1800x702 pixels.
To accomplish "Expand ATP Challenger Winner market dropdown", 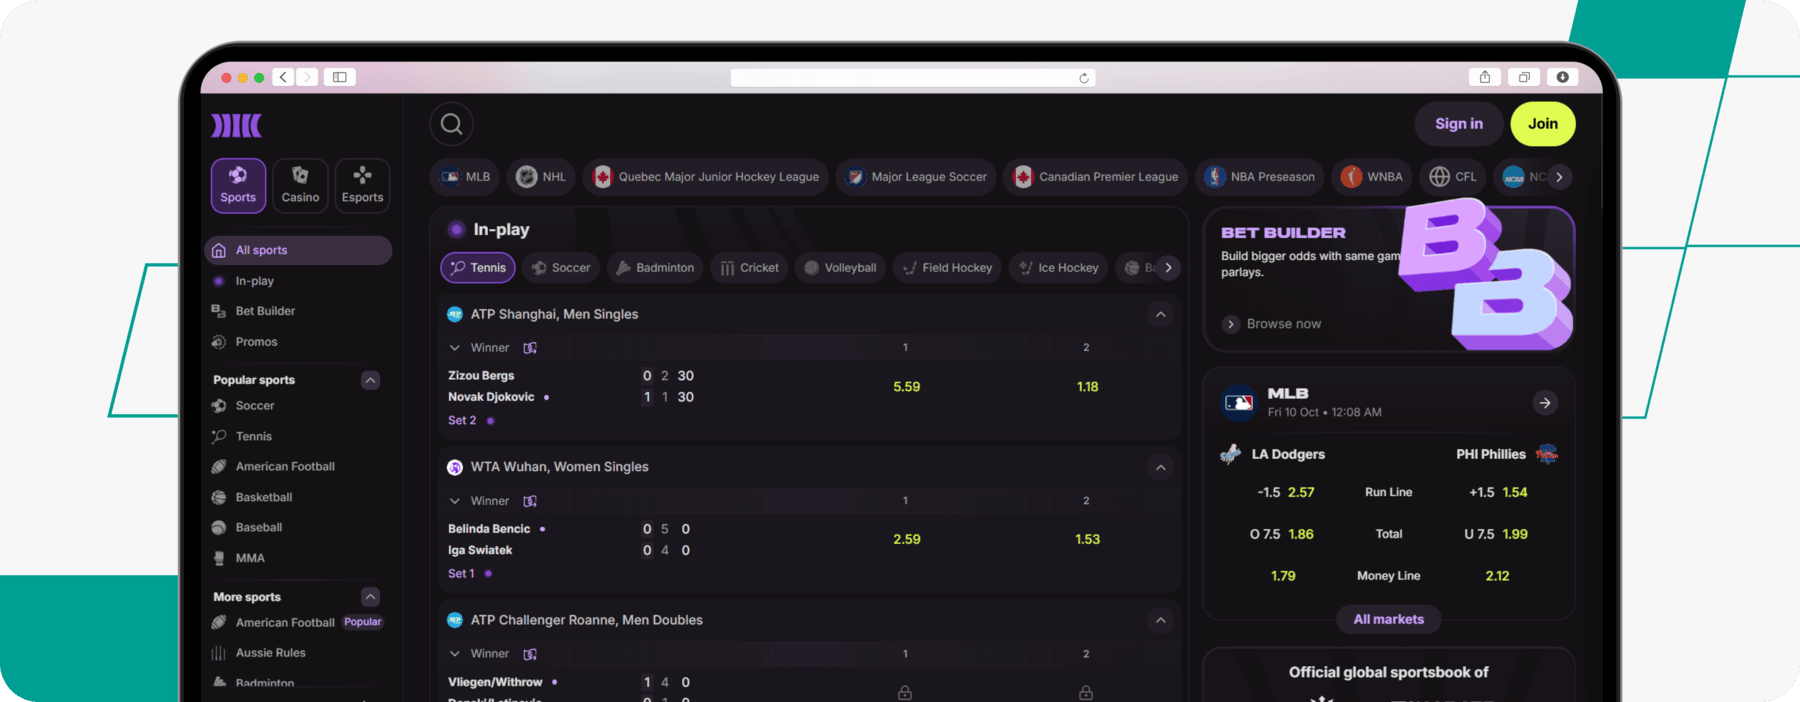I will tap(455, 654).
